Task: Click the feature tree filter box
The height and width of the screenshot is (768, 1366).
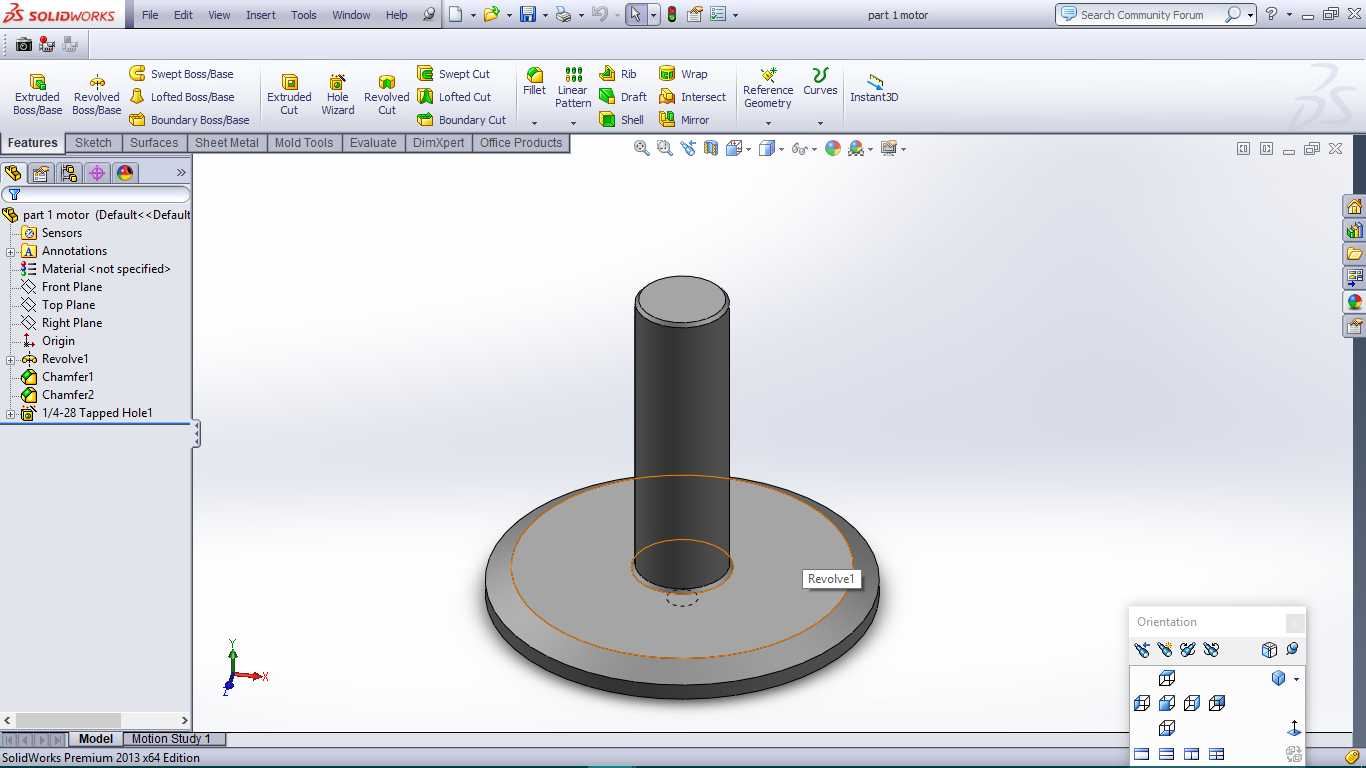Action: pos(96,195)
